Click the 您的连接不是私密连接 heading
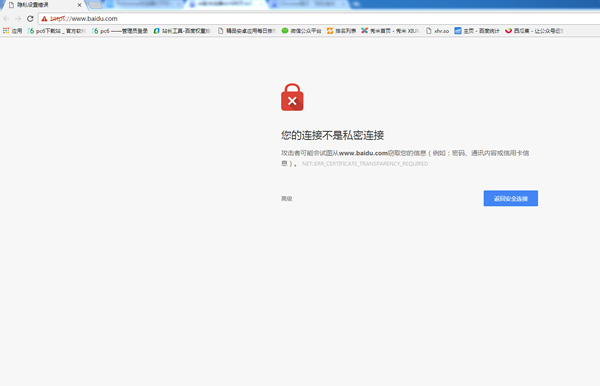Image resolution: width=600 pixels, height=386 pixels. (x=333, y=135)
